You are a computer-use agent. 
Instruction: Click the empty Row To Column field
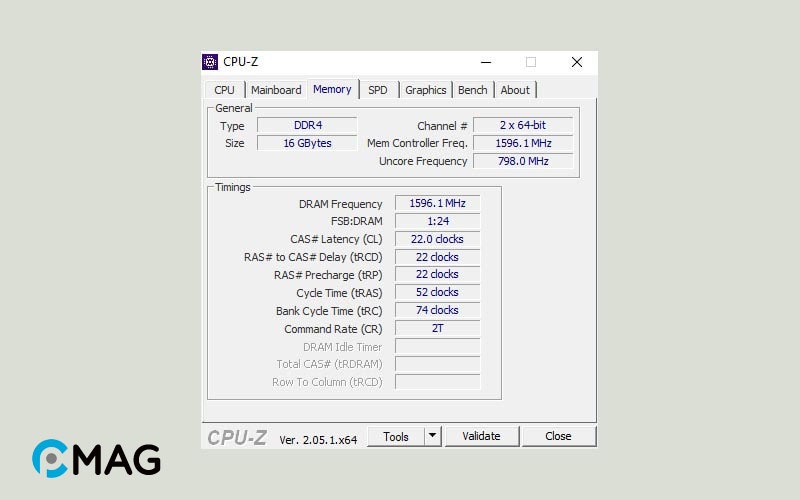point(437,382)
